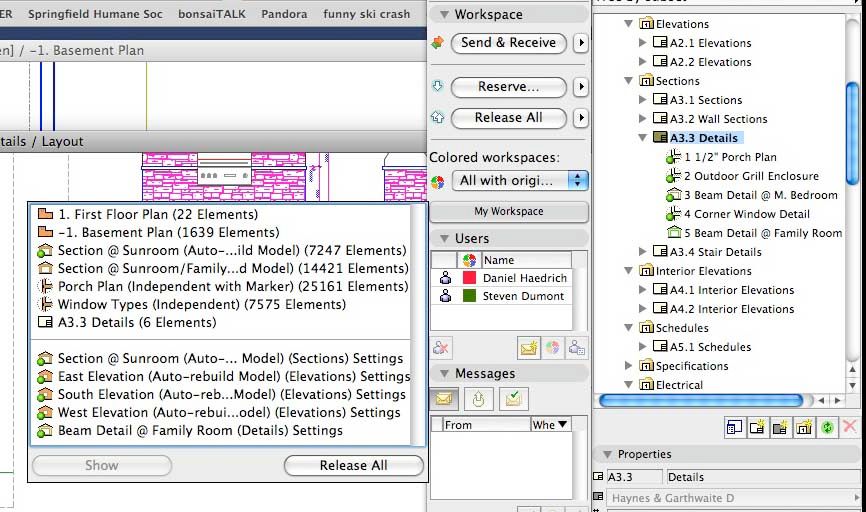This screenshot has width=866, height=512.
Task: Select '2 Outdoor Grill Enclosure' in the navigator
Action: coord(751,176)
